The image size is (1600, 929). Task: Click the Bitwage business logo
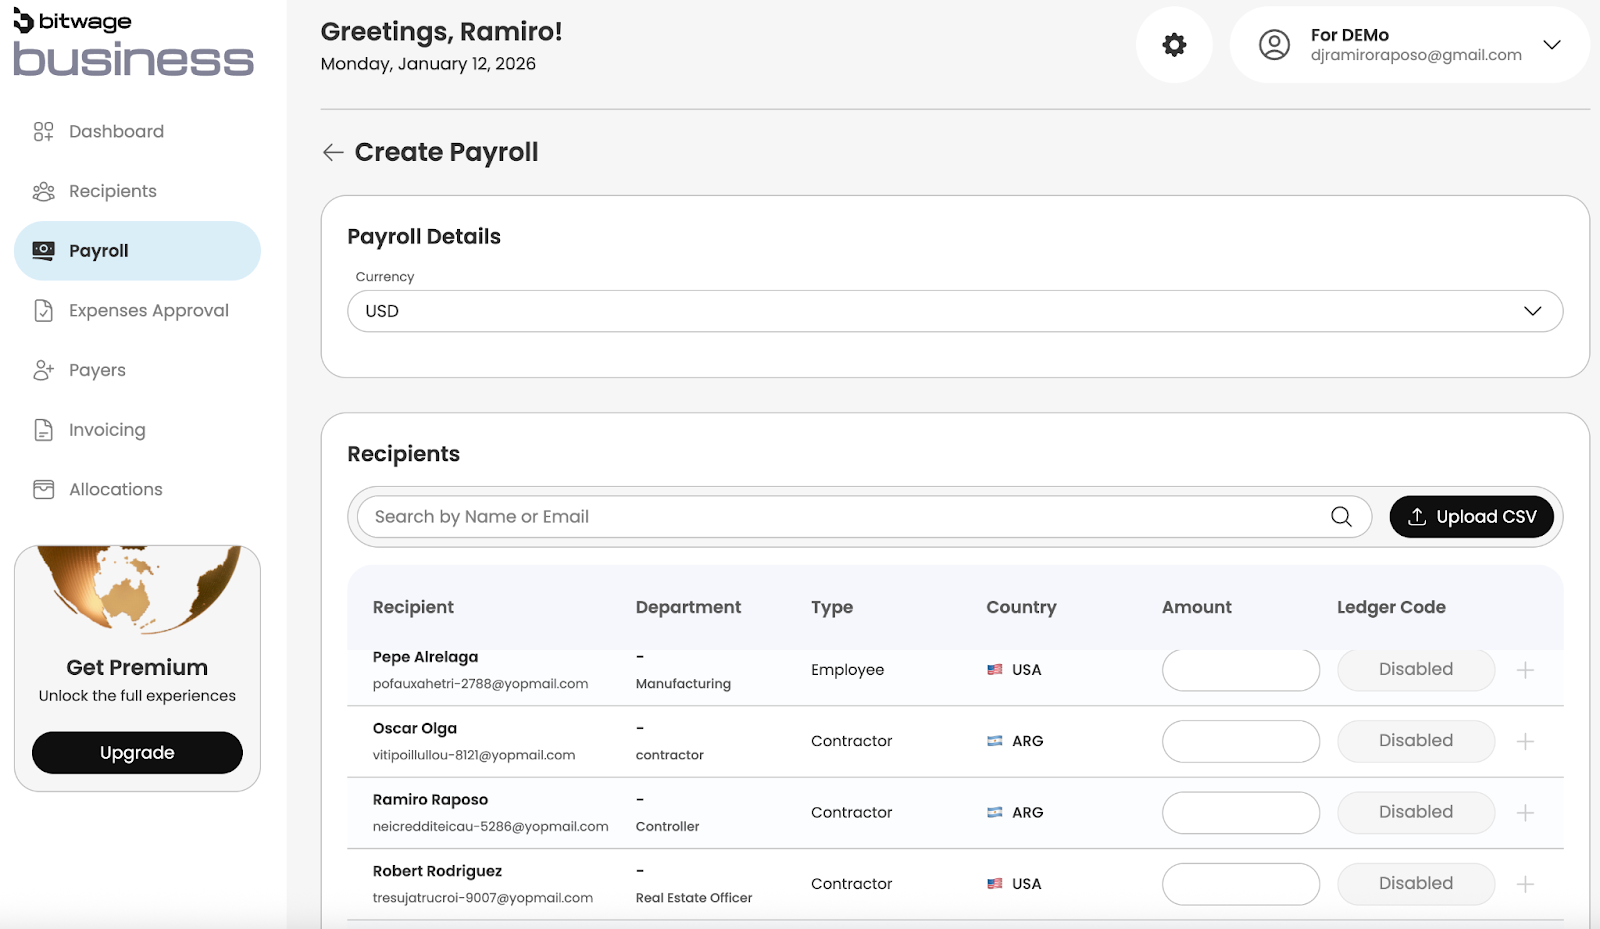[x=133, y=46]
